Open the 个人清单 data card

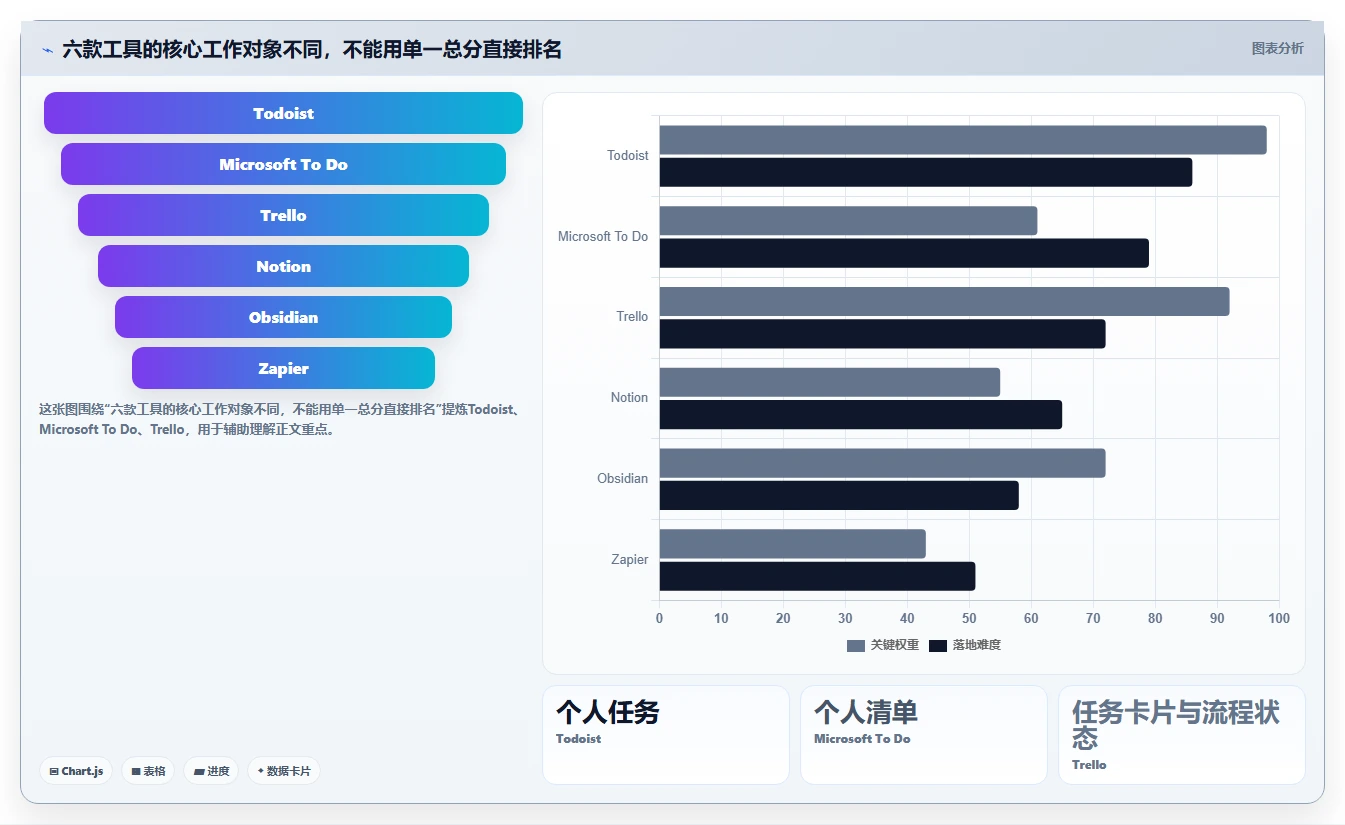[x=924, y=735]
